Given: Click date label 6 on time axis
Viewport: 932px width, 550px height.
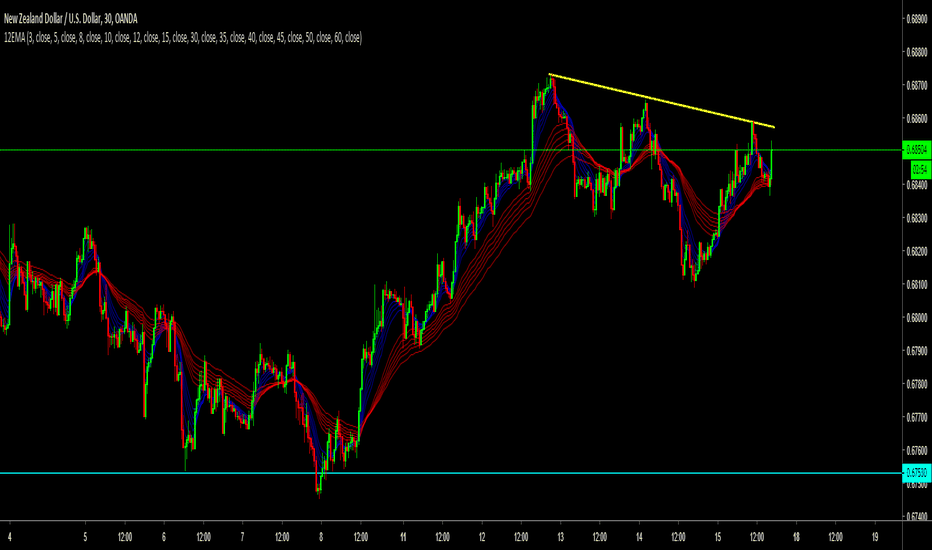Looking at the screenshot, I should pos(164,537).
